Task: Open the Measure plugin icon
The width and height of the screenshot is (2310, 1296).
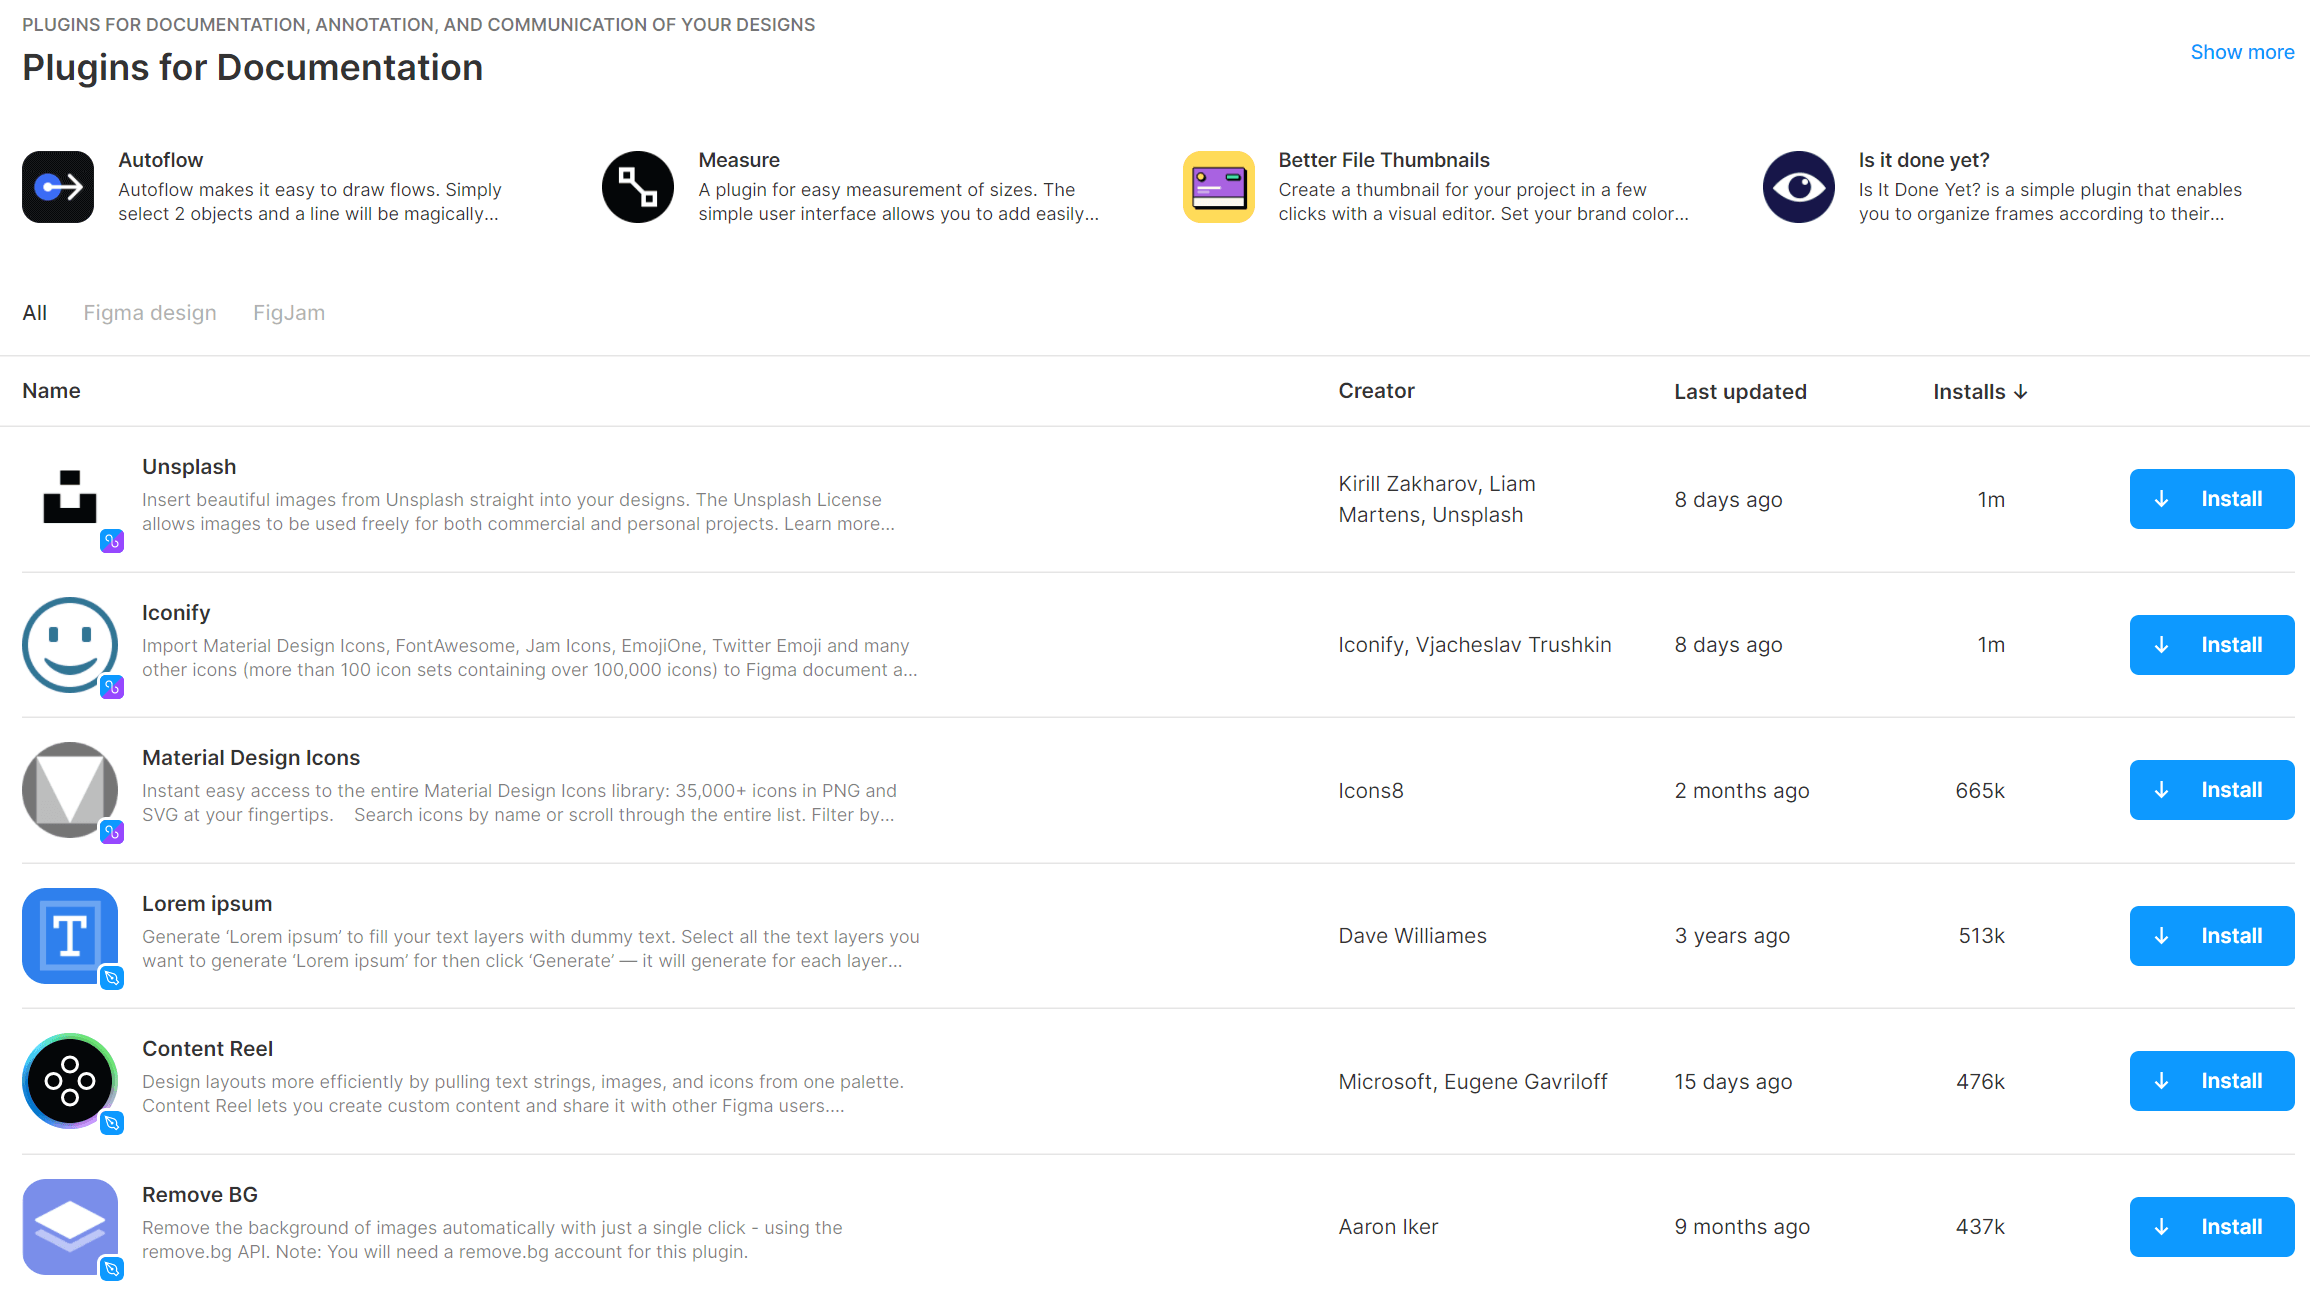Action: point(638,187)
